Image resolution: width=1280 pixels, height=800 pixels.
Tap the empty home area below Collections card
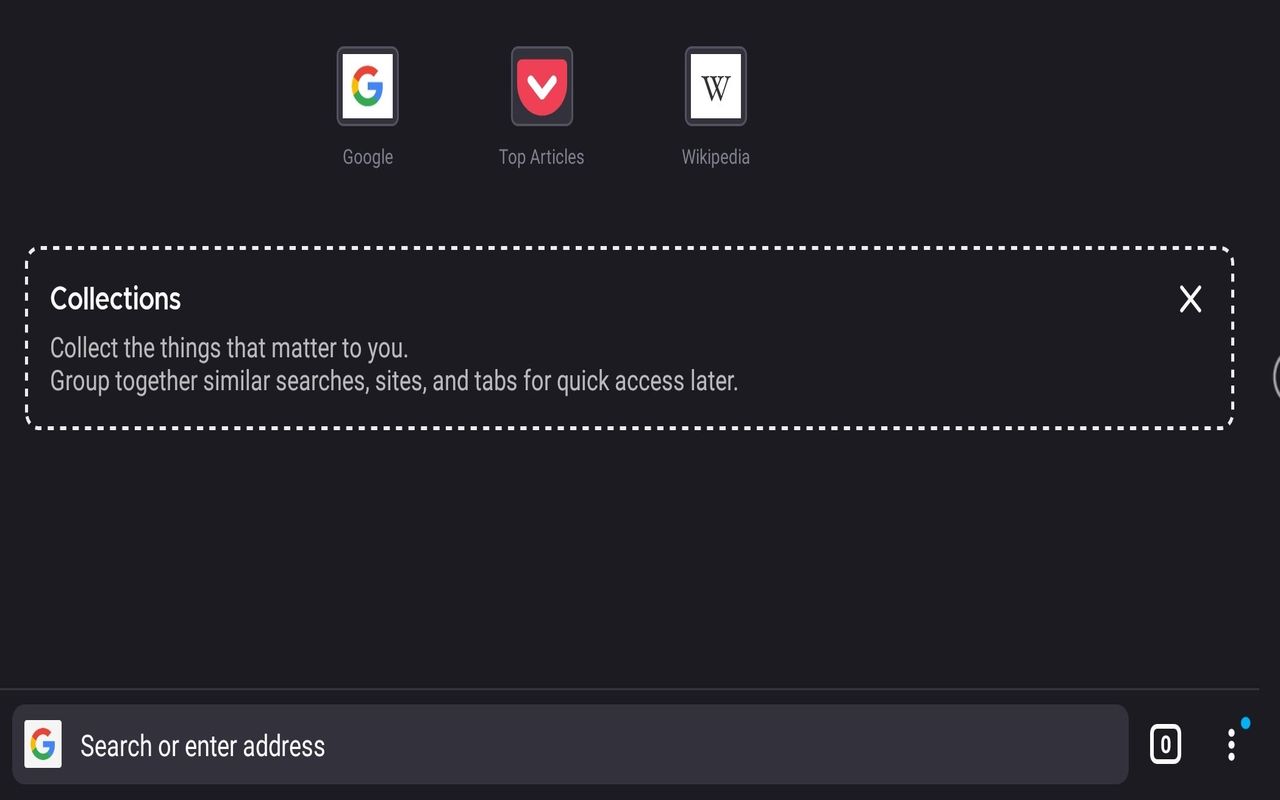coord(640,560)
